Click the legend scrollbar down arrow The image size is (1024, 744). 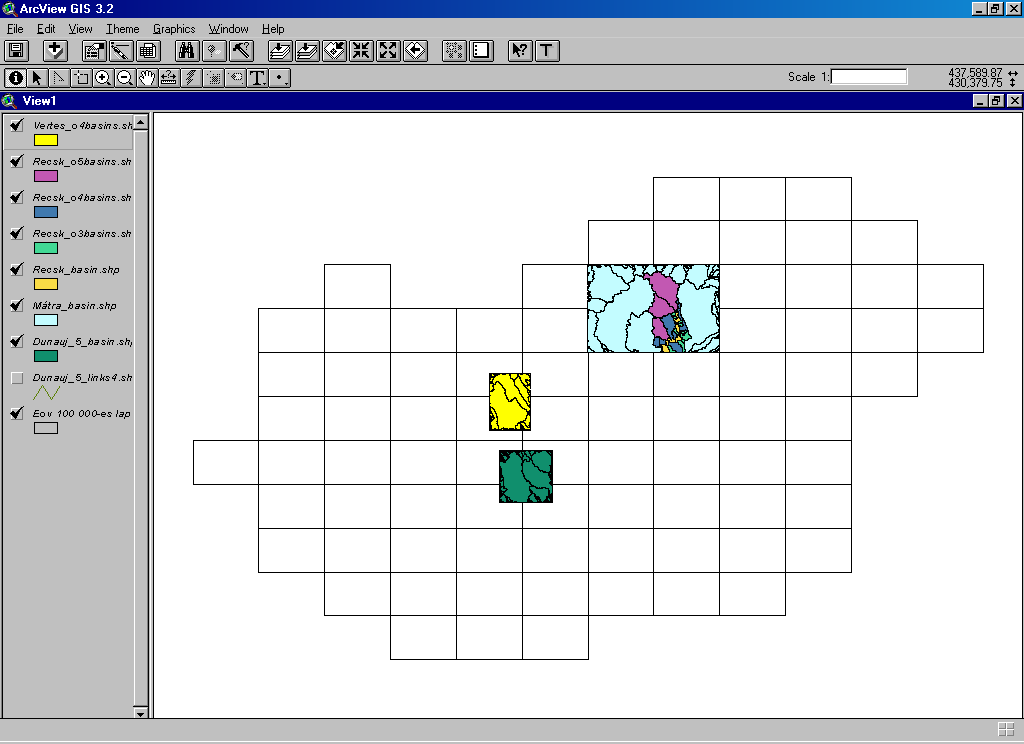coord(141,713)
